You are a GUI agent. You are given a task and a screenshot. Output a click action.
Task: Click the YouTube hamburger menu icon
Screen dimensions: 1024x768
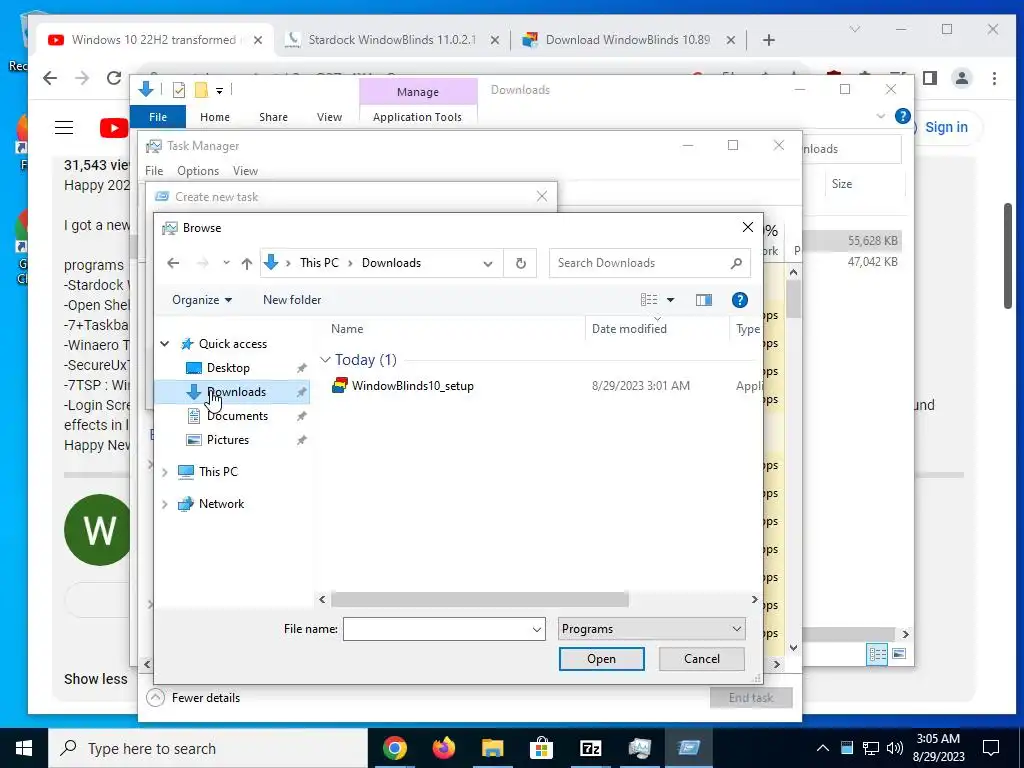pos(64,127)
